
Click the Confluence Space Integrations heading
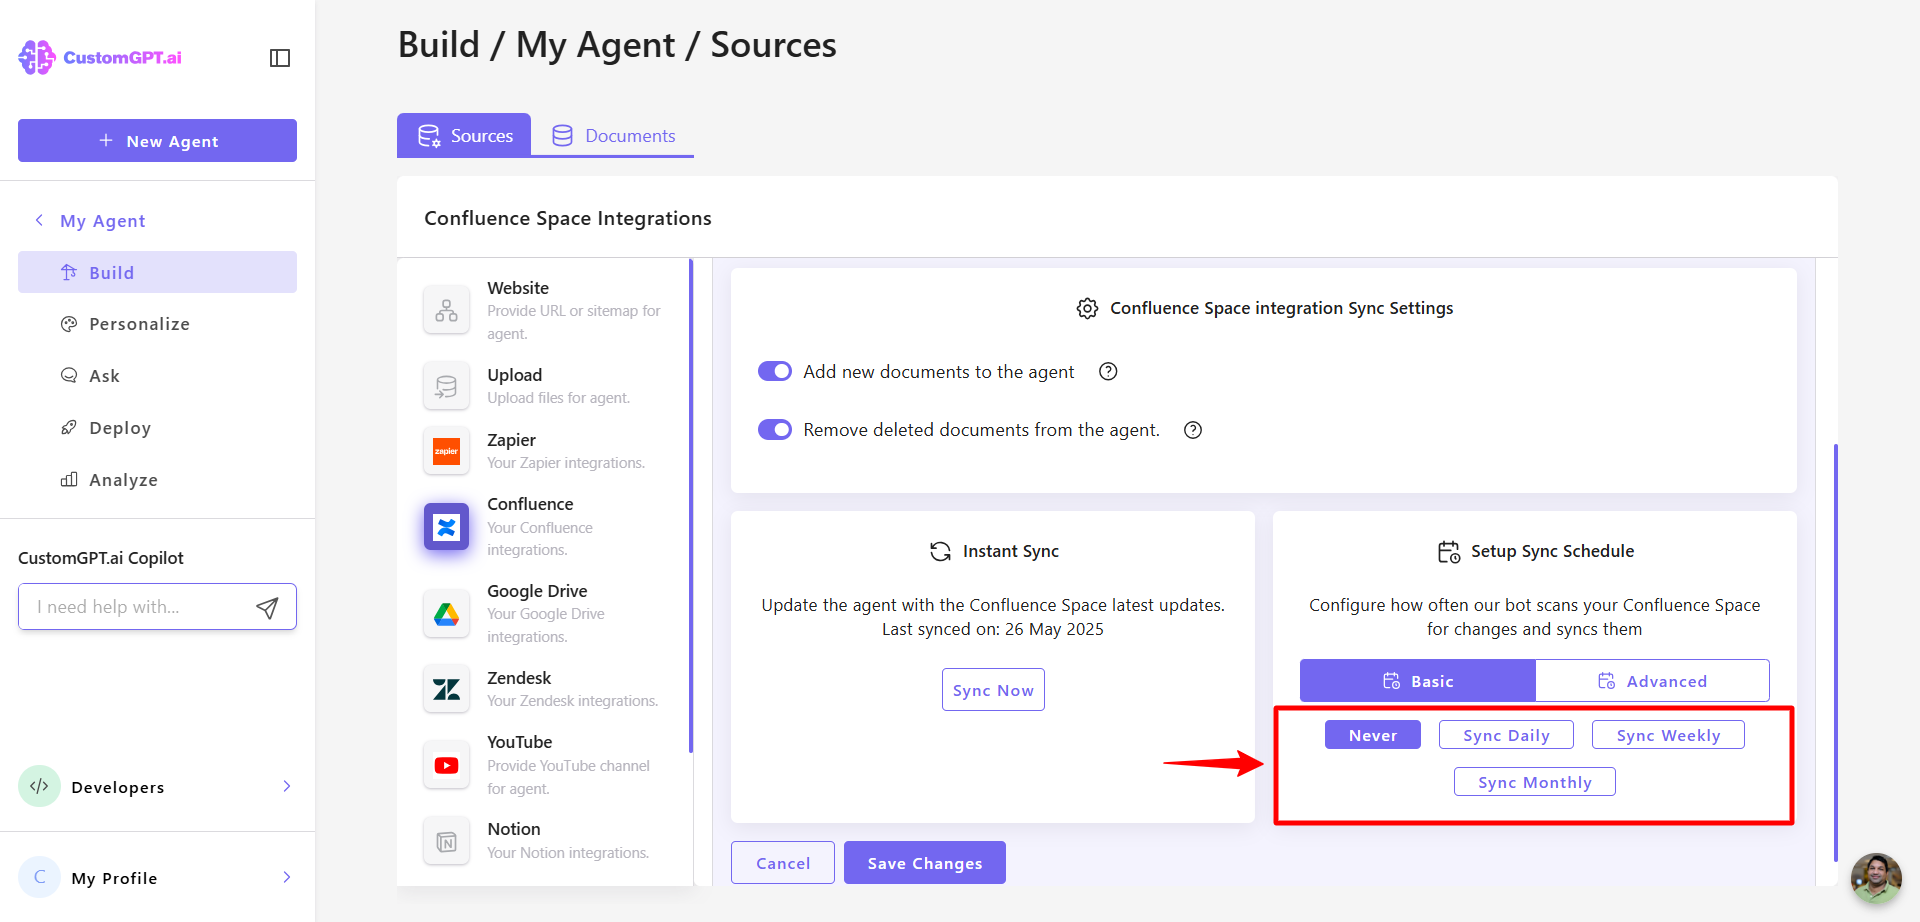coord(568,218)
